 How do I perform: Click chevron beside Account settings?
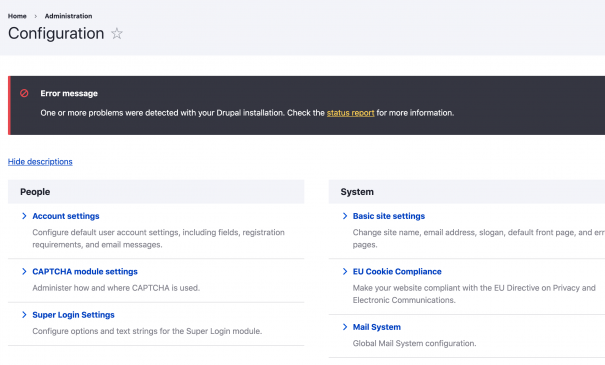(24, 216)
